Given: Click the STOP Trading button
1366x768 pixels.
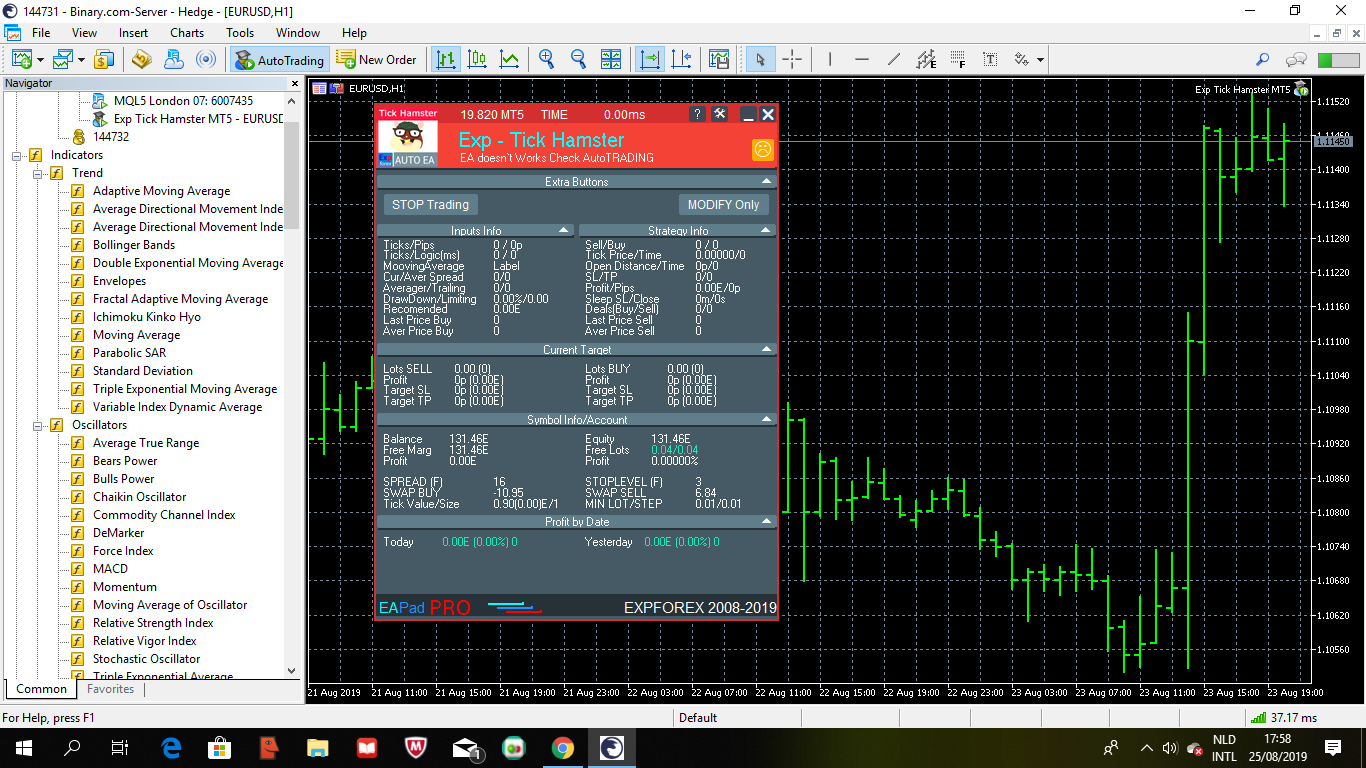Looking at the screenshot, I should pyautogui.click(x=430, y=205).
